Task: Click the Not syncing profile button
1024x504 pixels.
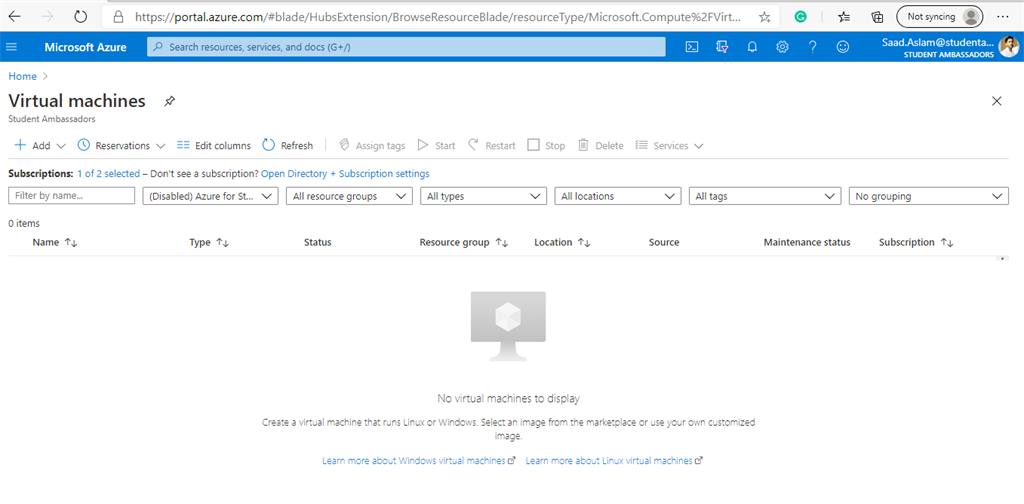Action: tap(940, 17)
